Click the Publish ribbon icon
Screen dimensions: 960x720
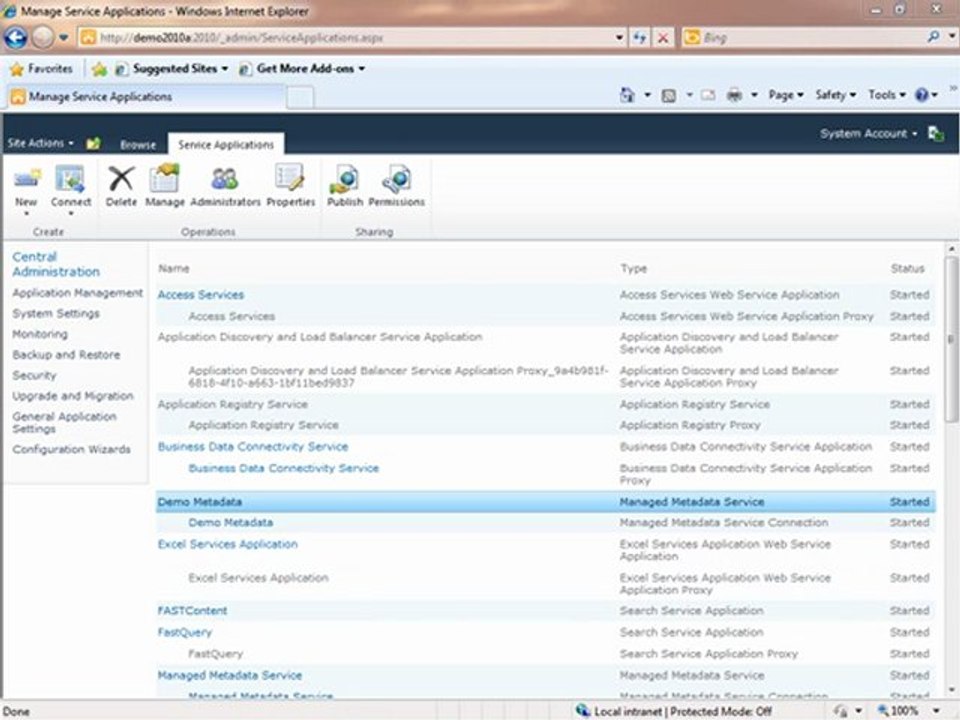tap(344, 179)
